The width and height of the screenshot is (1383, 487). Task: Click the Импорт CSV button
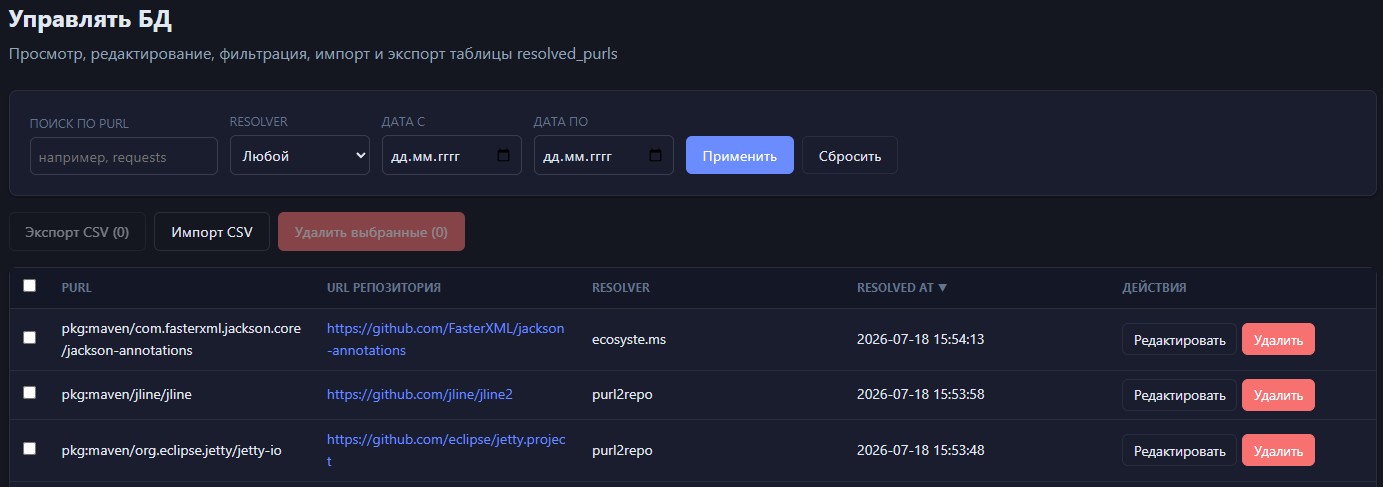coord(212,232)
